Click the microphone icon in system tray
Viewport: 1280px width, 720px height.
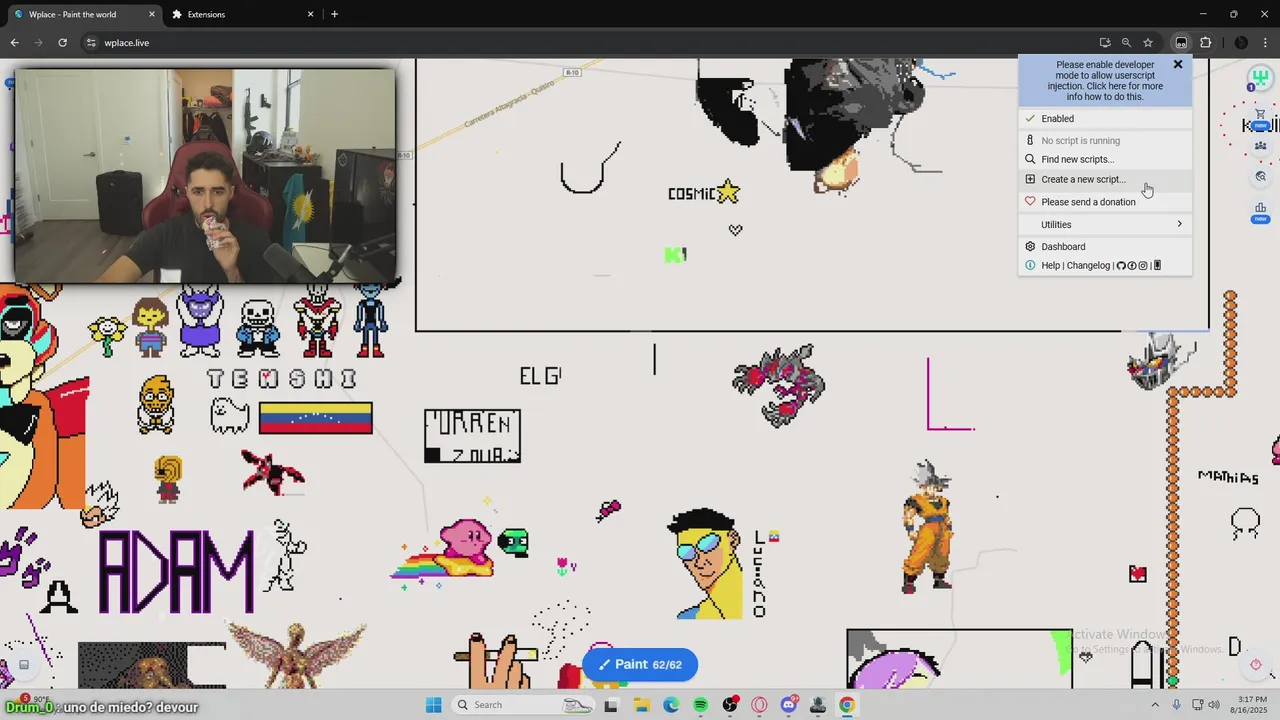1177,705
